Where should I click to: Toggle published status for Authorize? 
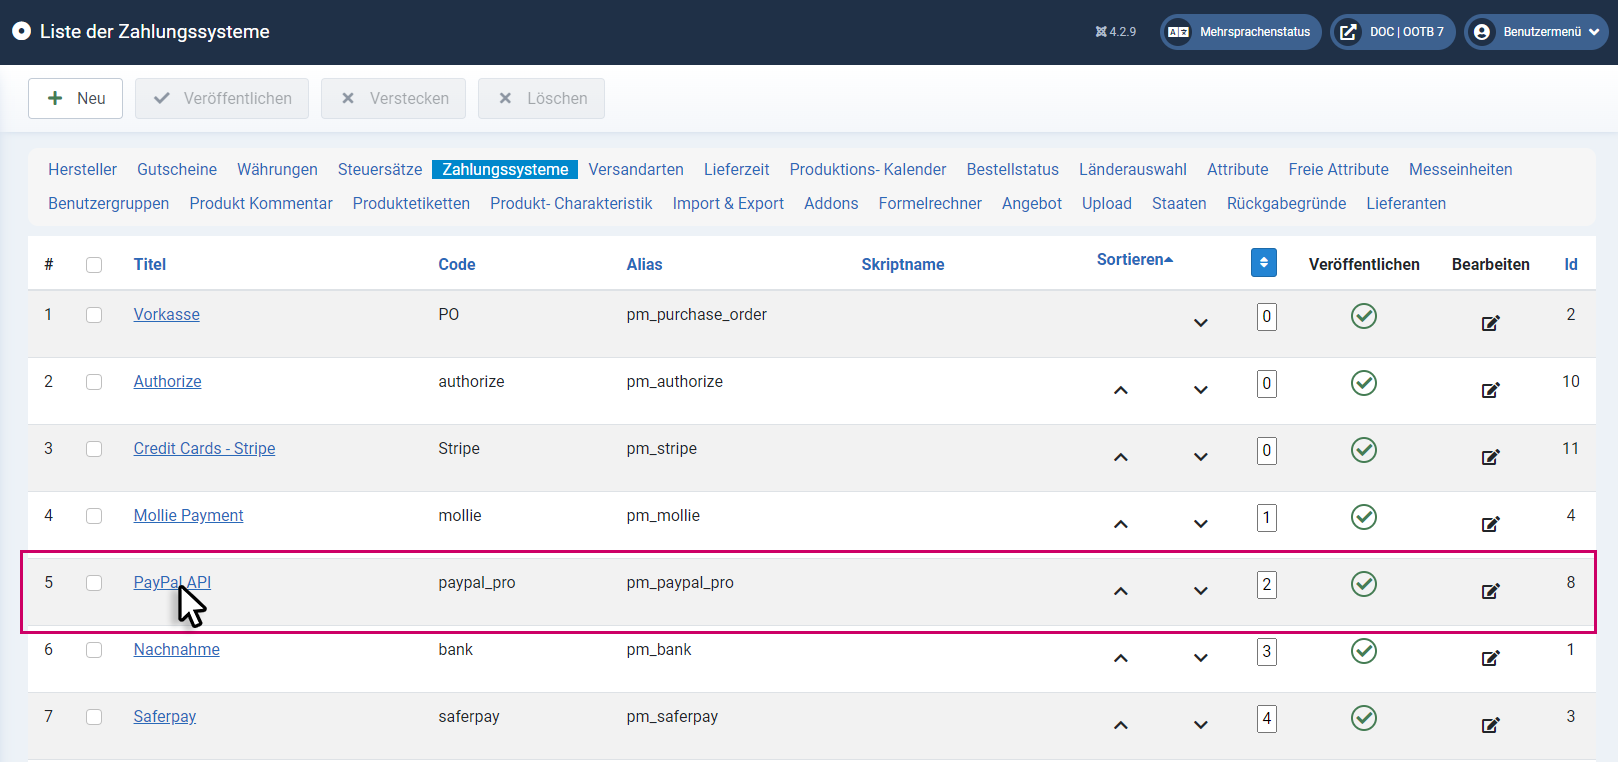(1364, 383)
